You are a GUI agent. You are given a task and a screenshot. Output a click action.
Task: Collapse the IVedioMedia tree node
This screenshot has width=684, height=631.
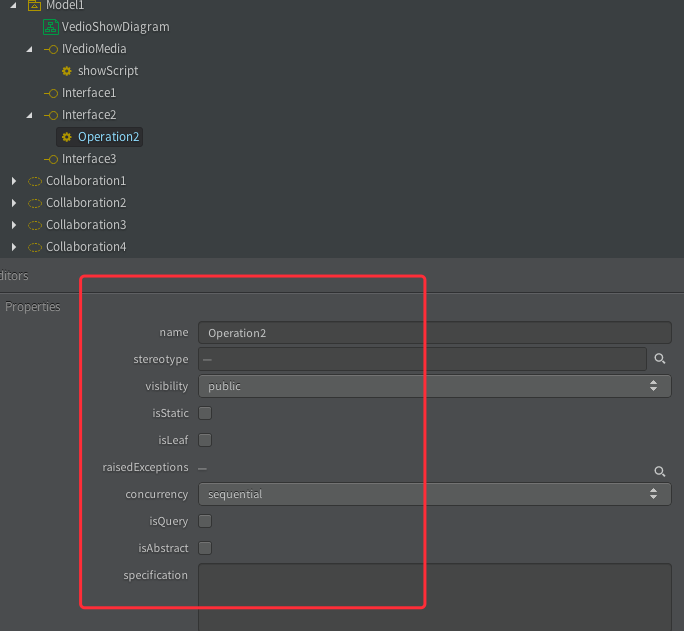coord(29,49)
